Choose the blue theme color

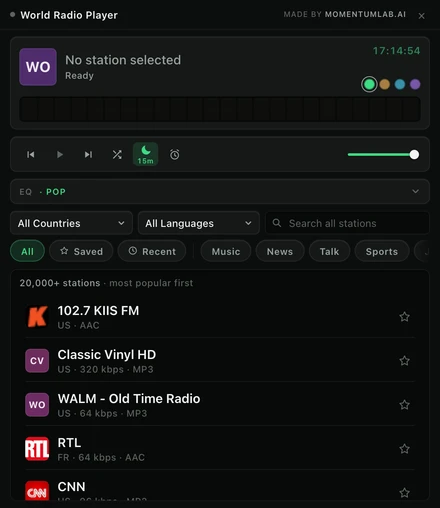coord(400,84)
